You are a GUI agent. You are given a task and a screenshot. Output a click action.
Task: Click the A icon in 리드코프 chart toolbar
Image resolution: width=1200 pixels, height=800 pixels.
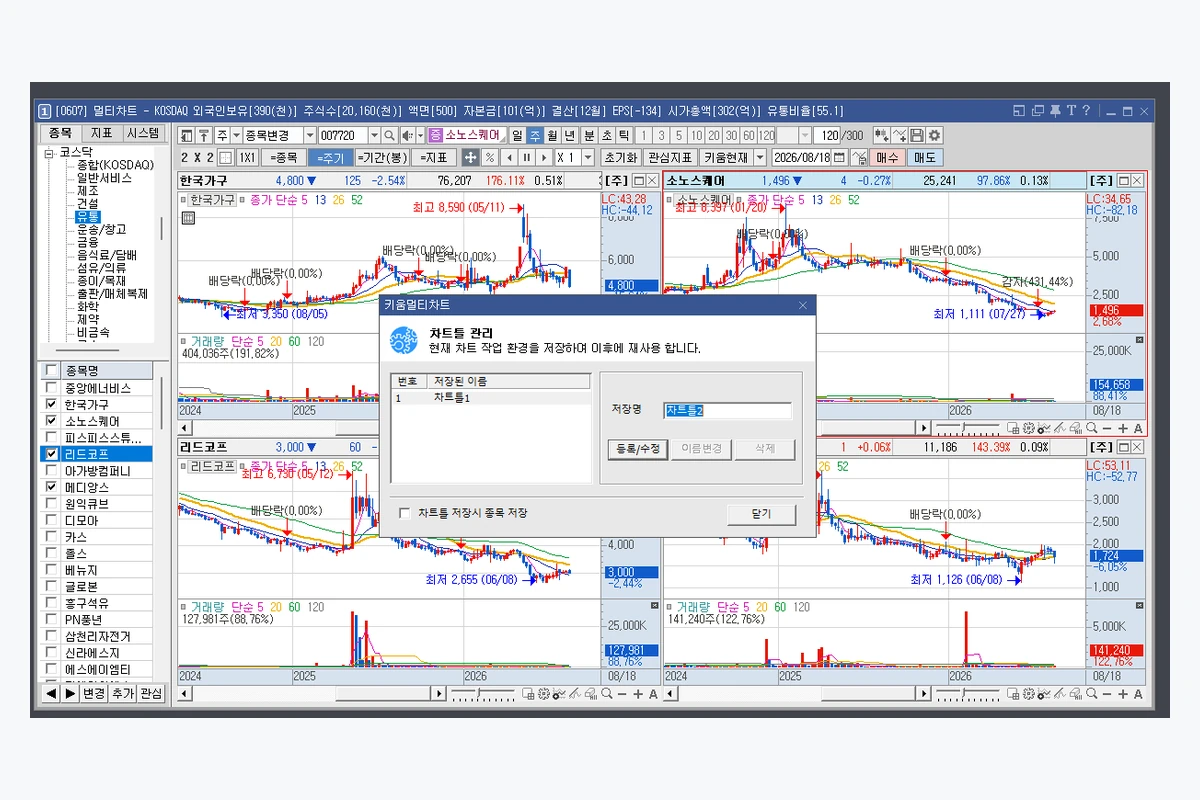click(653, 694)
